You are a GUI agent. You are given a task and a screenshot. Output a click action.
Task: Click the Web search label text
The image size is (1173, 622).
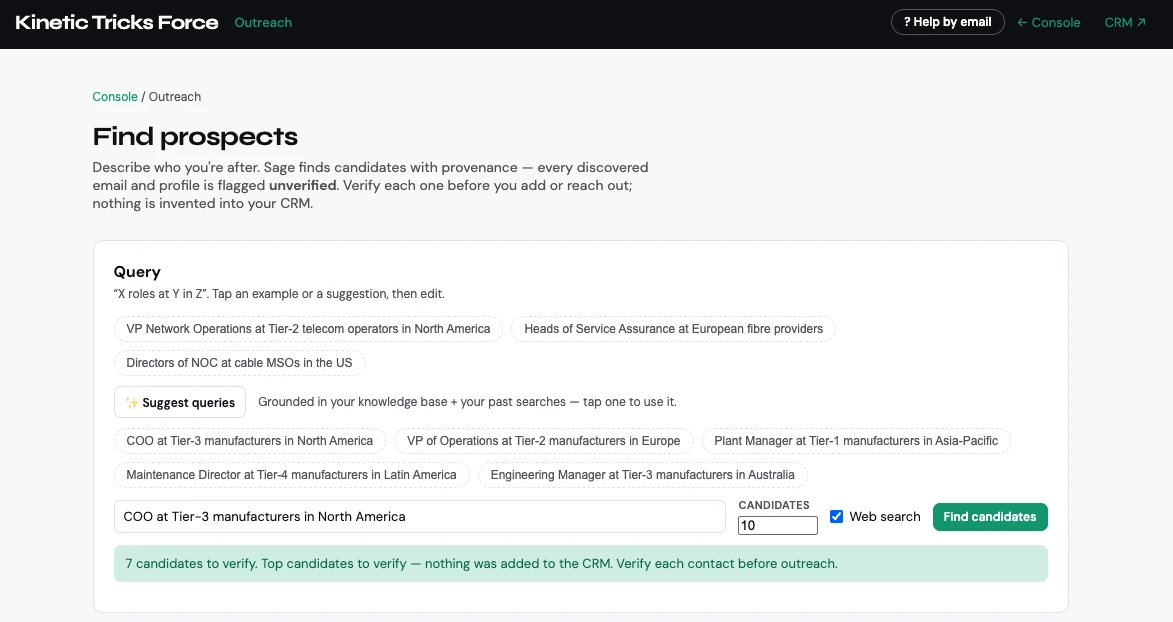pyautogui.click(x=885, y=516)
